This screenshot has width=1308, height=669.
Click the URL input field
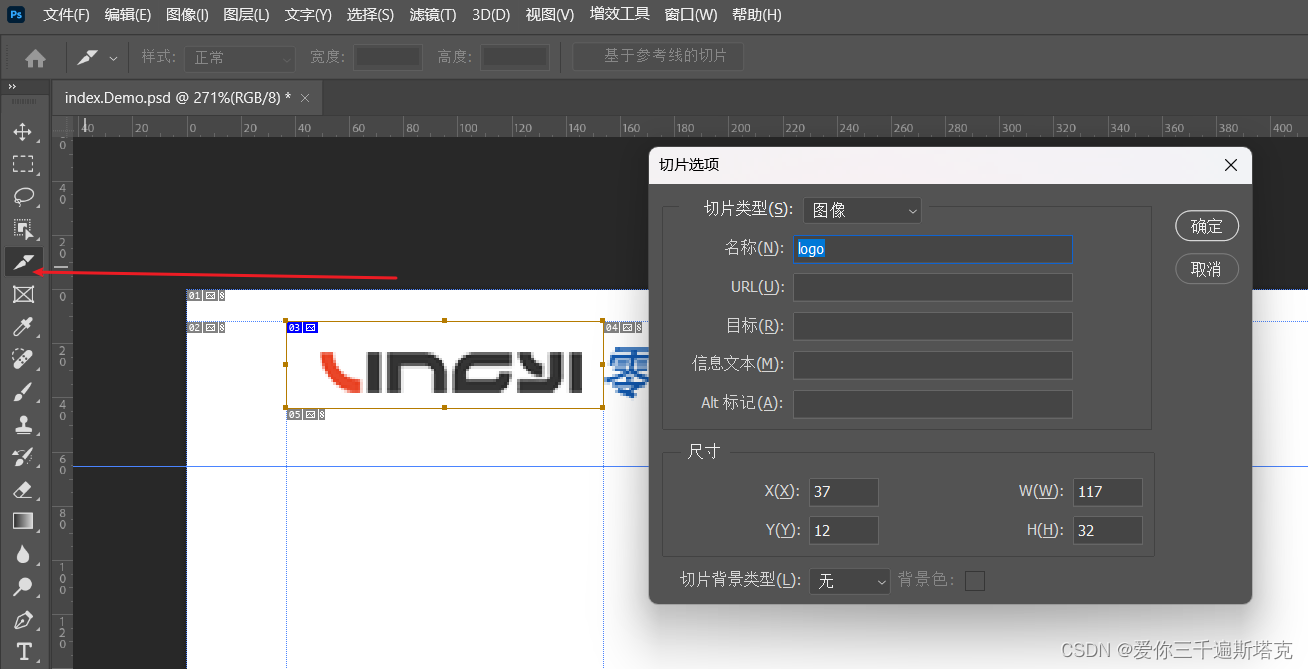coord(933,288)
